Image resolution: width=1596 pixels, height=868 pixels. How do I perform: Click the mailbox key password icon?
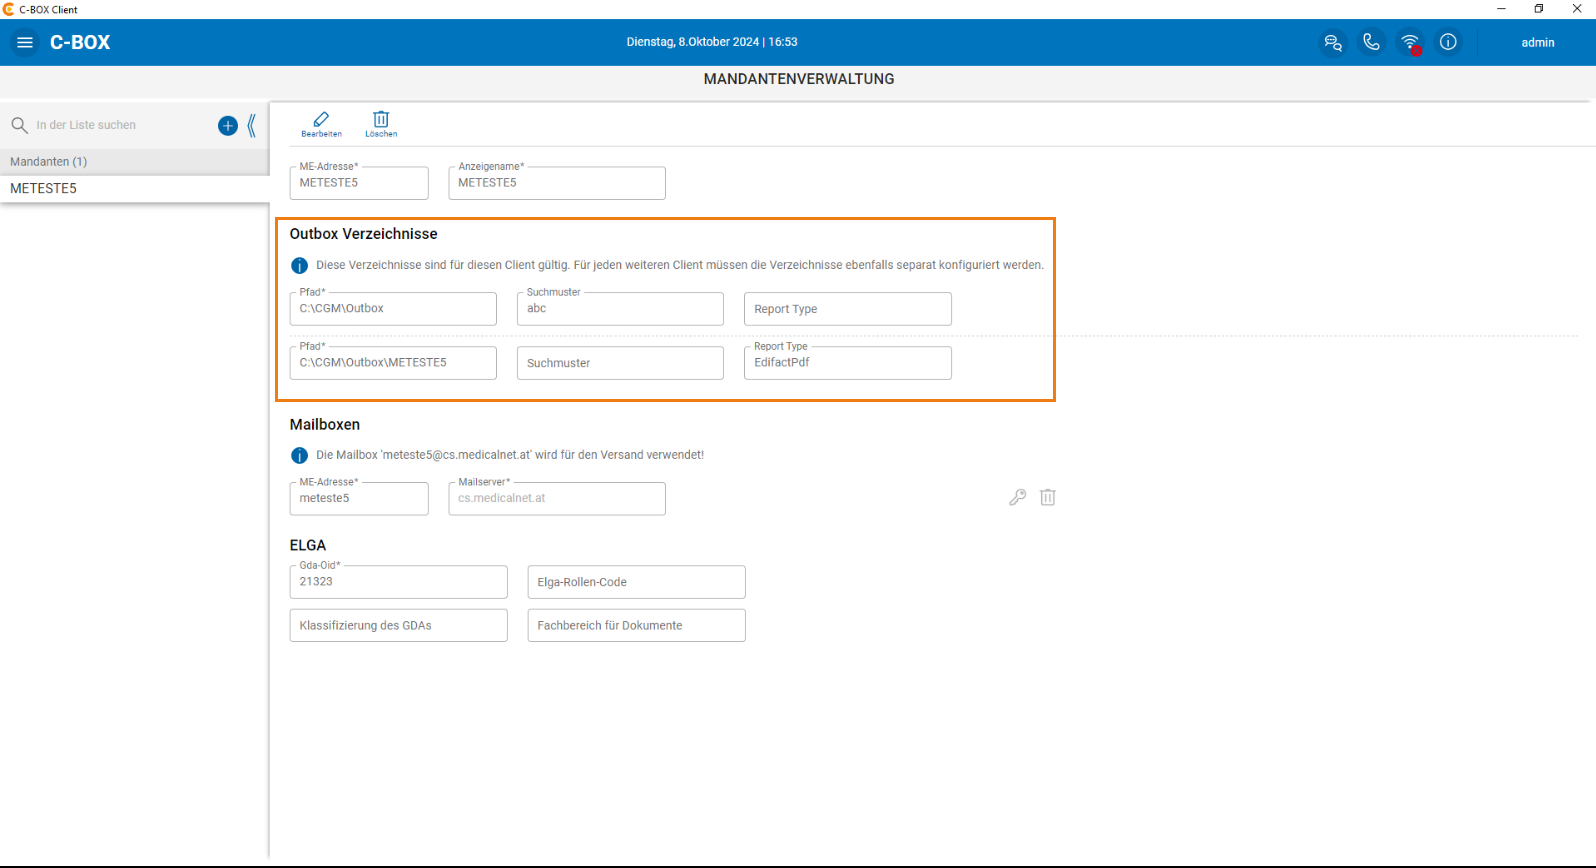click(1018, 497)
